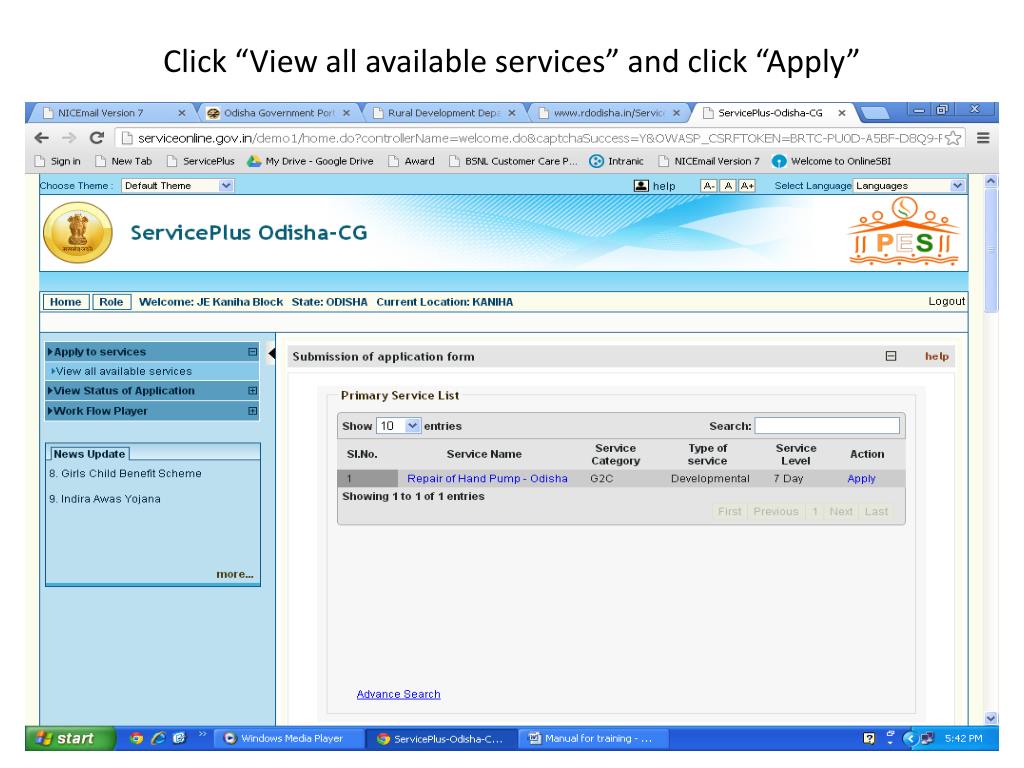This screenshot has width=1024, height=768.
Task: Open the Intranic bookmark
Action: point(616,161)
